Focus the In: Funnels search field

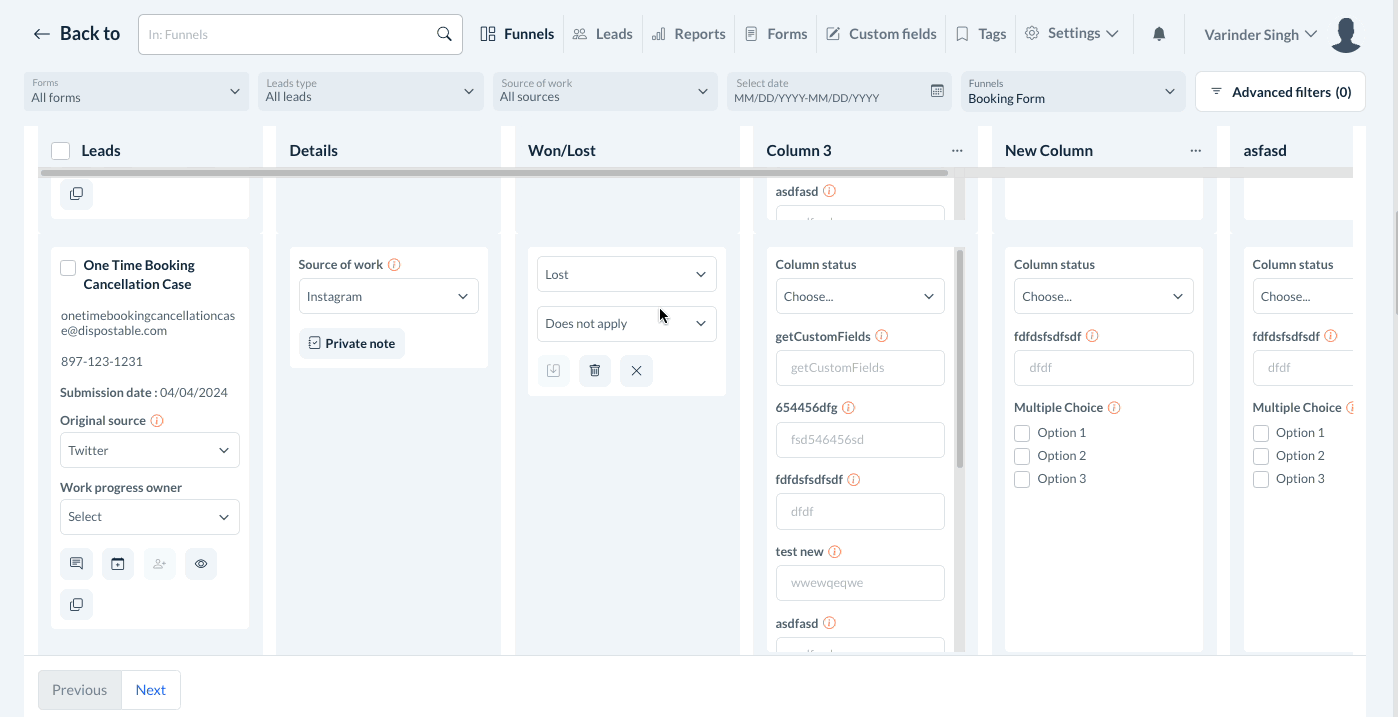288,34
